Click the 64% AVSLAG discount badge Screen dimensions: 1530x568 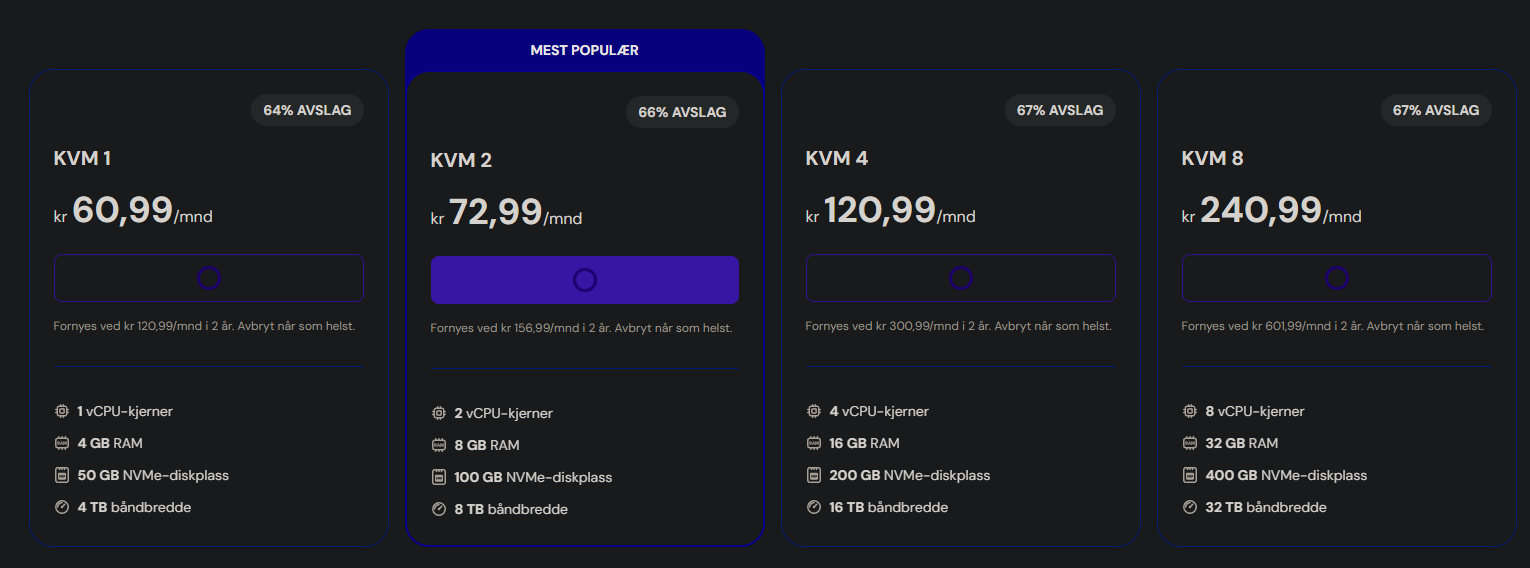pyautogui.click(x=307, y=110)
